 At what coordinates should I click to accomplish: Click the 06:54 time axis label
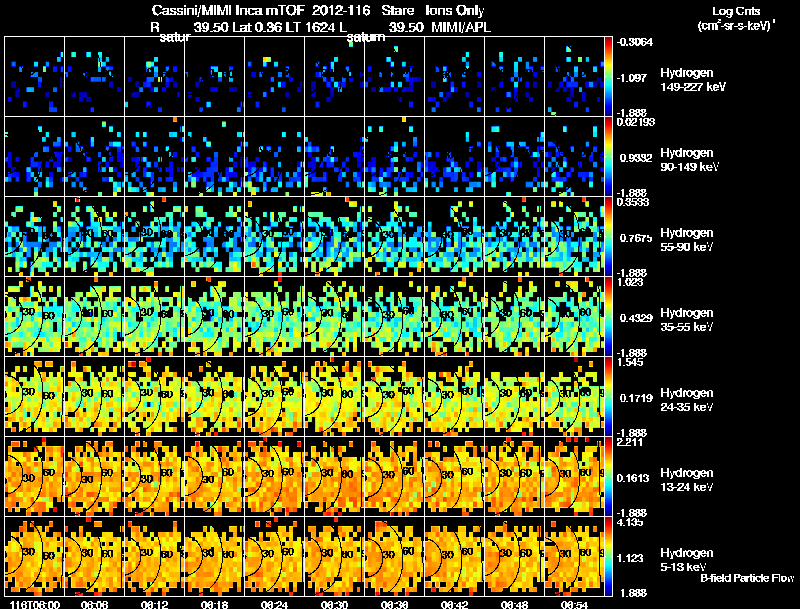[x=574, y=604]
